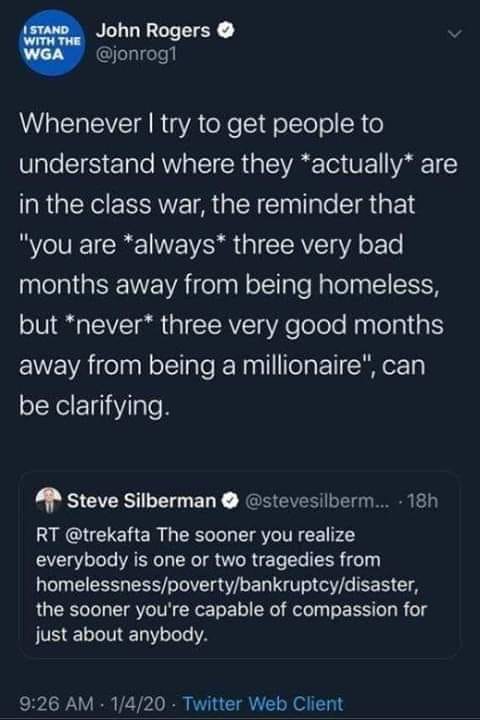Click Steve Silberman's verified badge

click(231, 501)
